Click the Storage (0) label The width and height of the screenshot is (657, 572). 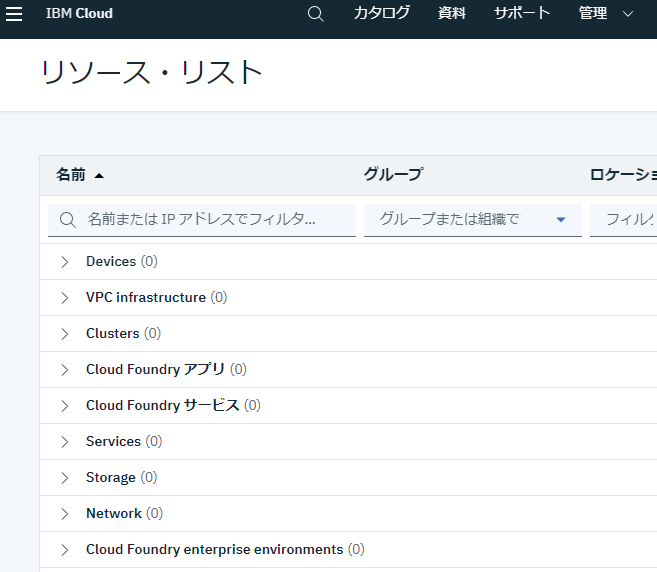point(122,478)
